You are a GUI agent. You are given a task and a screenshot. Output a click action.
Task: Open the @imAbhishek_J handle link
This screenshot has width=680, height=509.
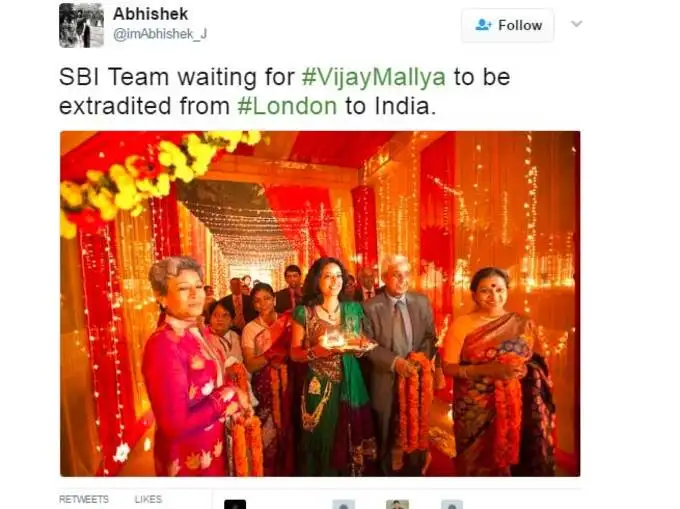160,34
